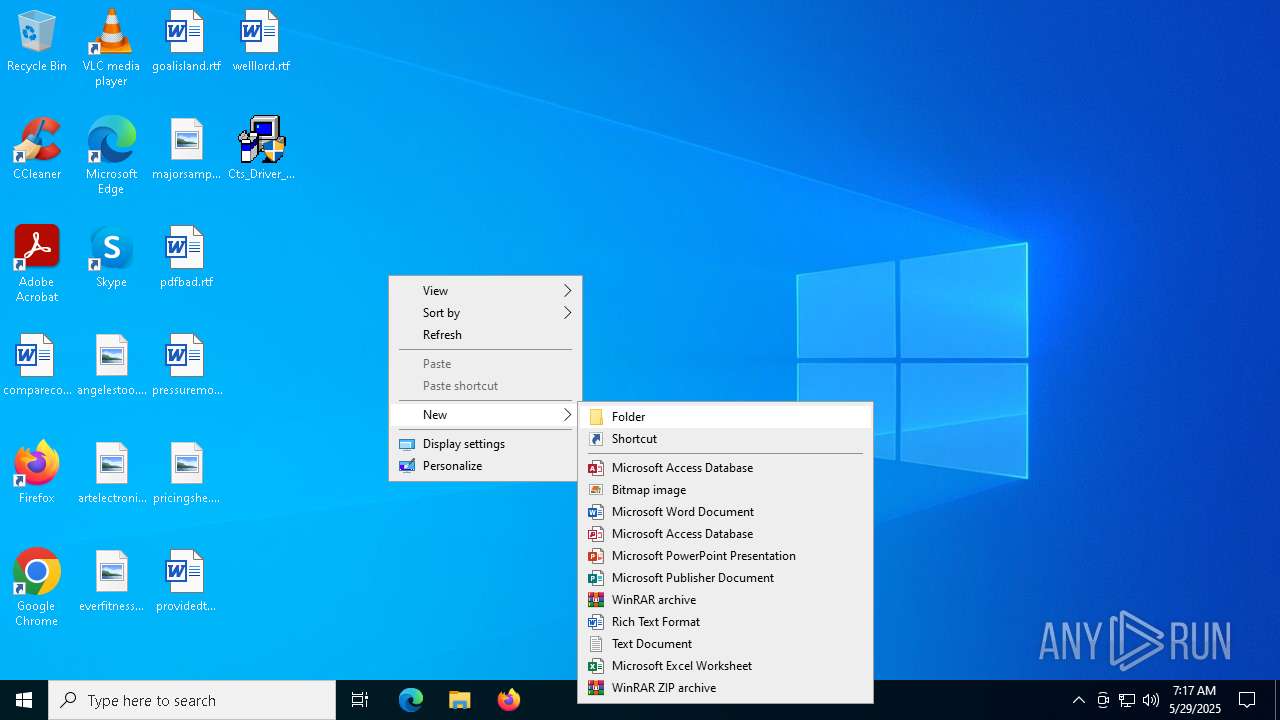Select the Google Chrome desktop shortcut
1280x720 pixels.
pos(37,588)
